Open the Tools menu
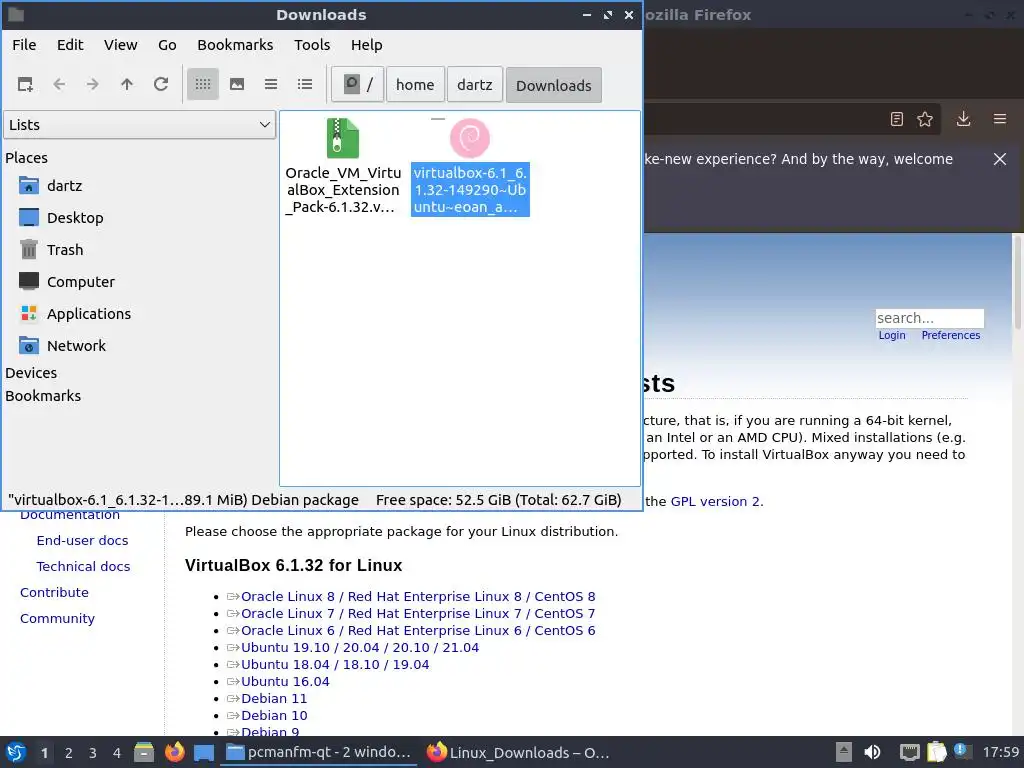The height and width of the screenshot is (768, 1024). [312, 45]
